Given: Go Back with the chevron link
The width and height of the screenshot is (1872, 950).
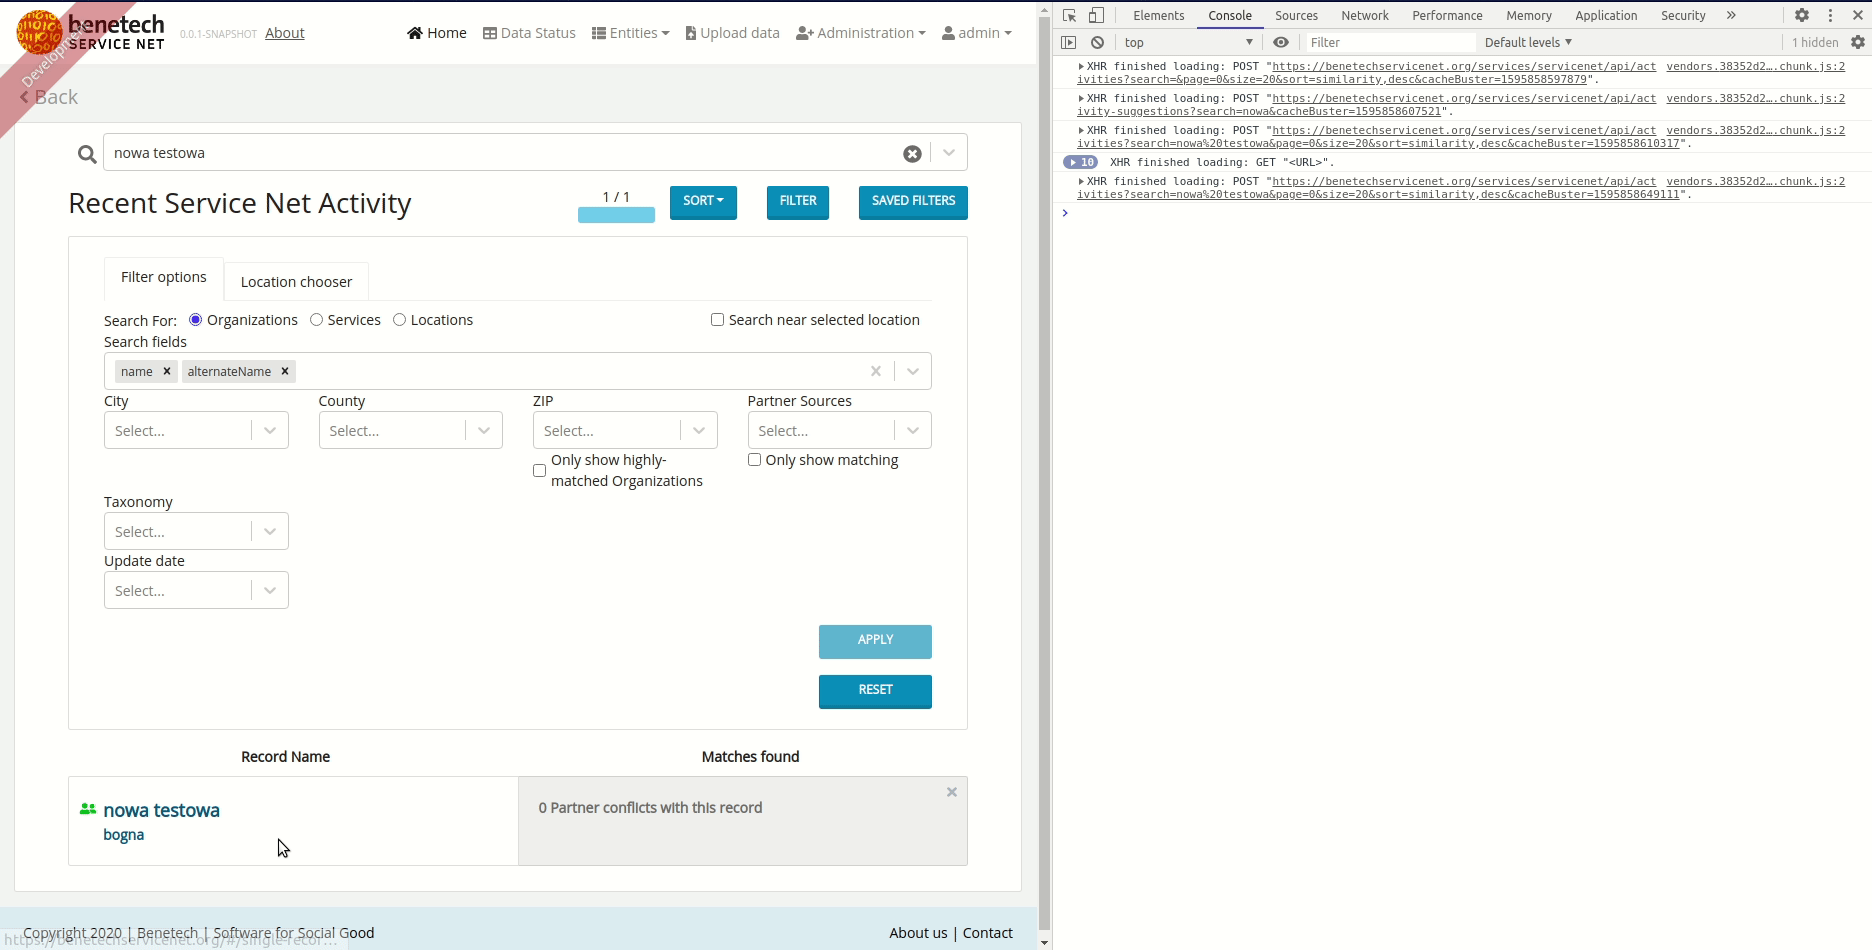Looking at the screenshot, I should coord(49,97).
